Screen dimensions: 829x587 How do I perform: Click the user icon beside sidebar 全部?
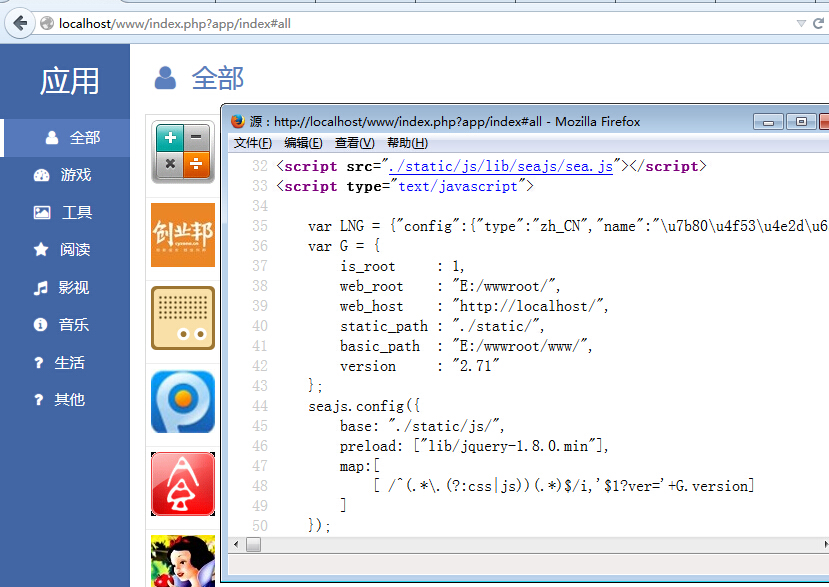tap(52, 137)
